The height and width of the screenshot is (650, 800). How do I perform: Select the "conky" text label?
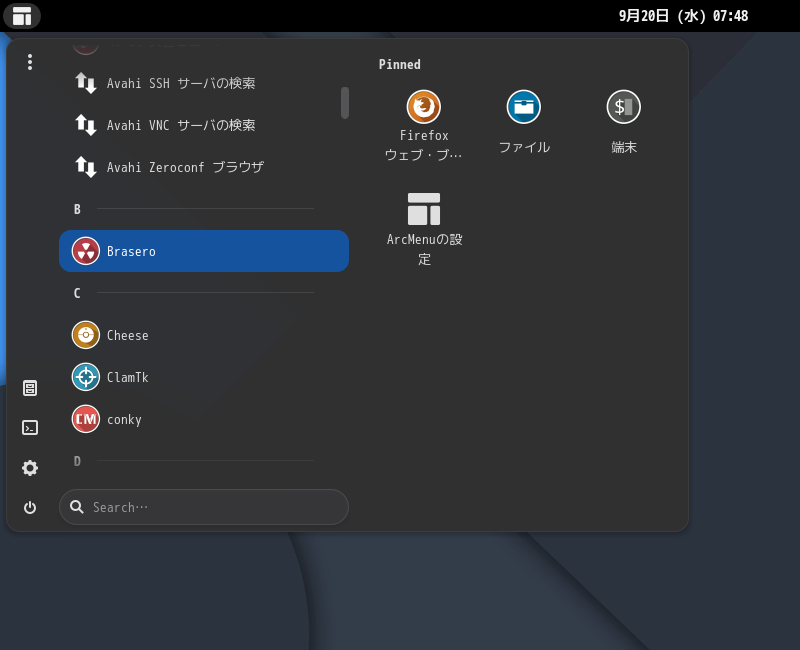tap(124, 420)
